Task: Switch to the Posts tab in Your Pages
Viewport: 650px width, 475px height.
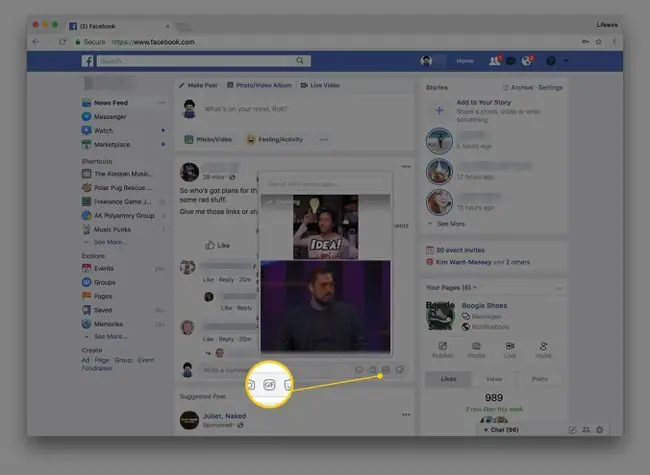Action: [x=539, y=379]
